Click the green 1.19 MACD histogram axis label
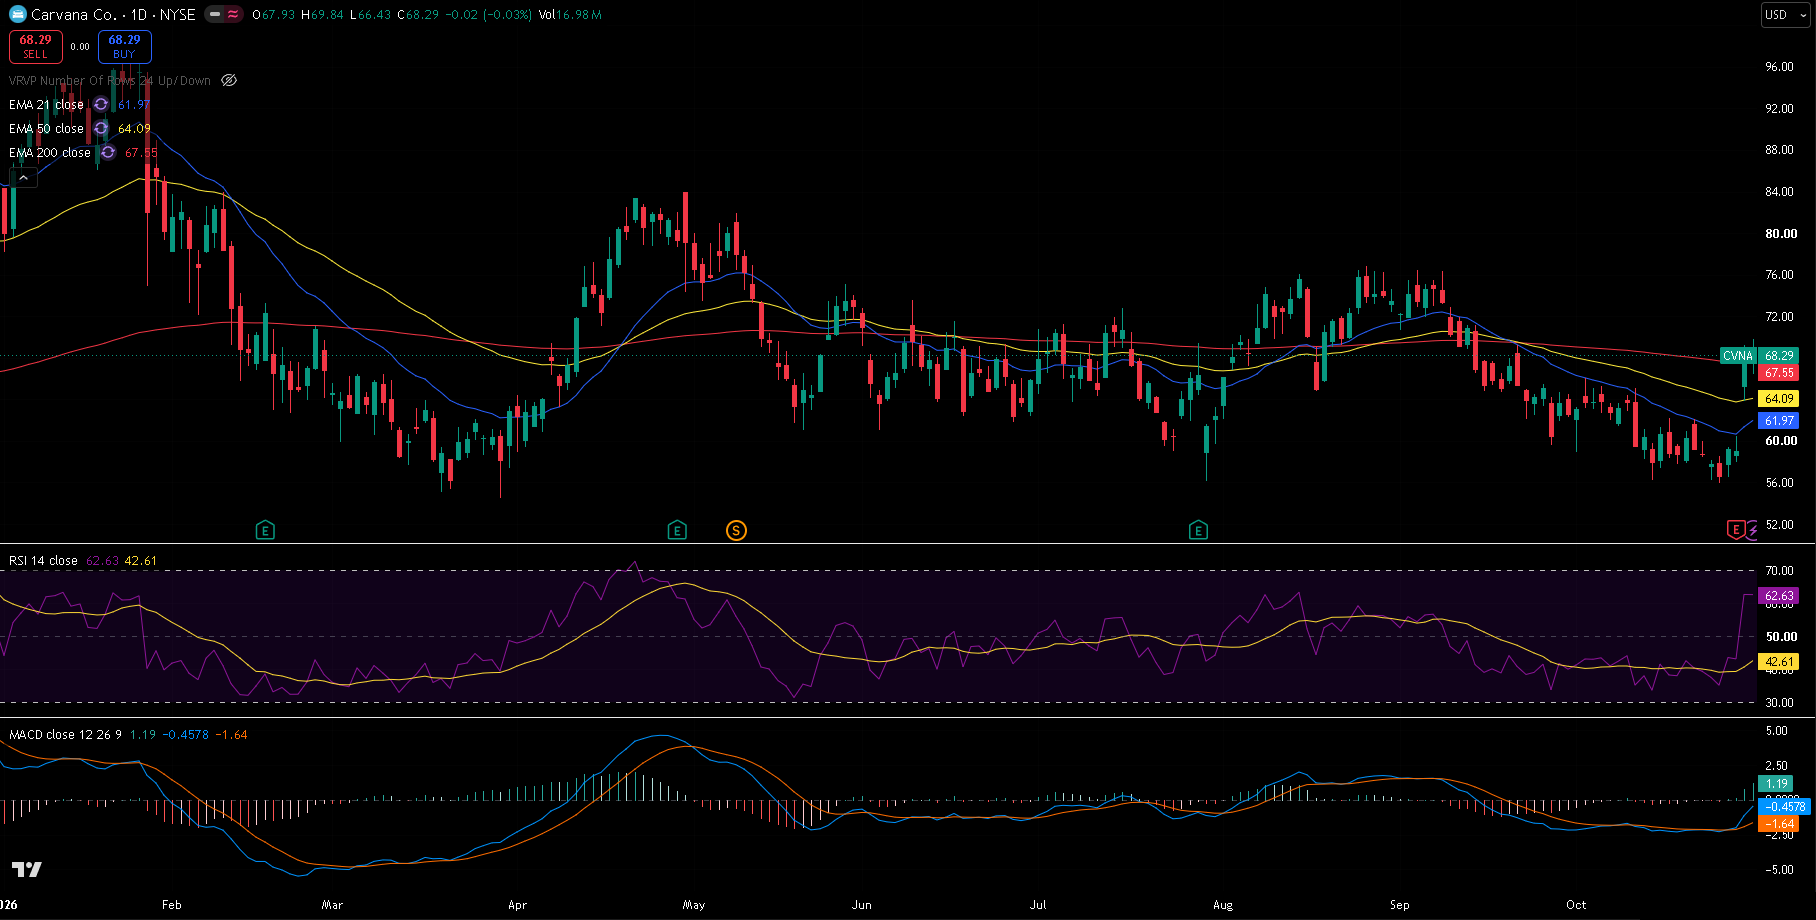Image resolution: width=1816 pixels, height=920 pixels. (x=1776, y=784)
